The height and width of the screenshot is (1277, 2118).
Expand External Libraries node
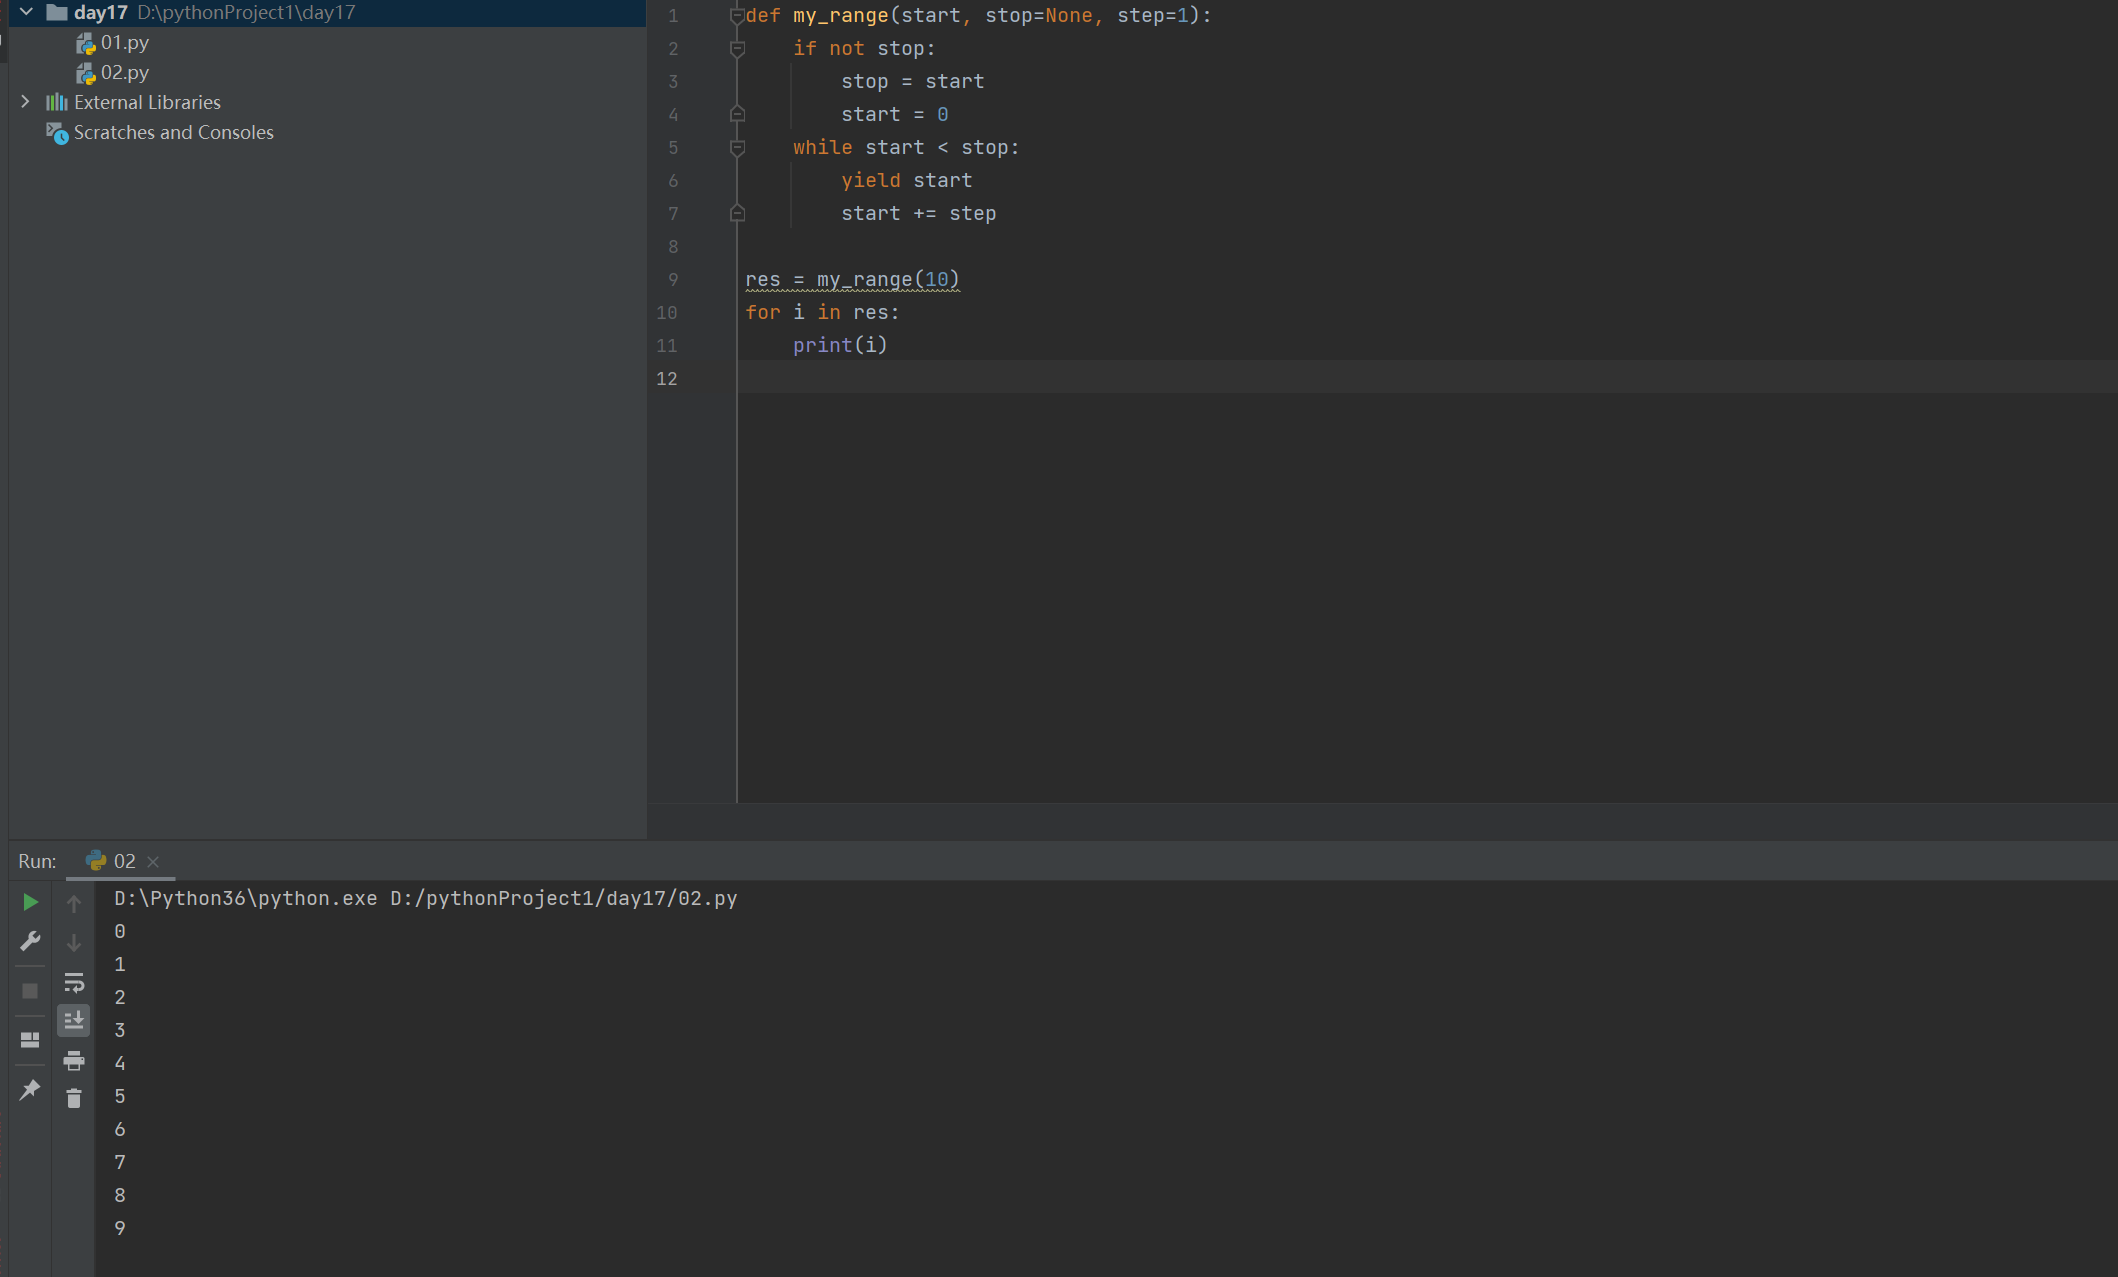click(x=25, y=102)
